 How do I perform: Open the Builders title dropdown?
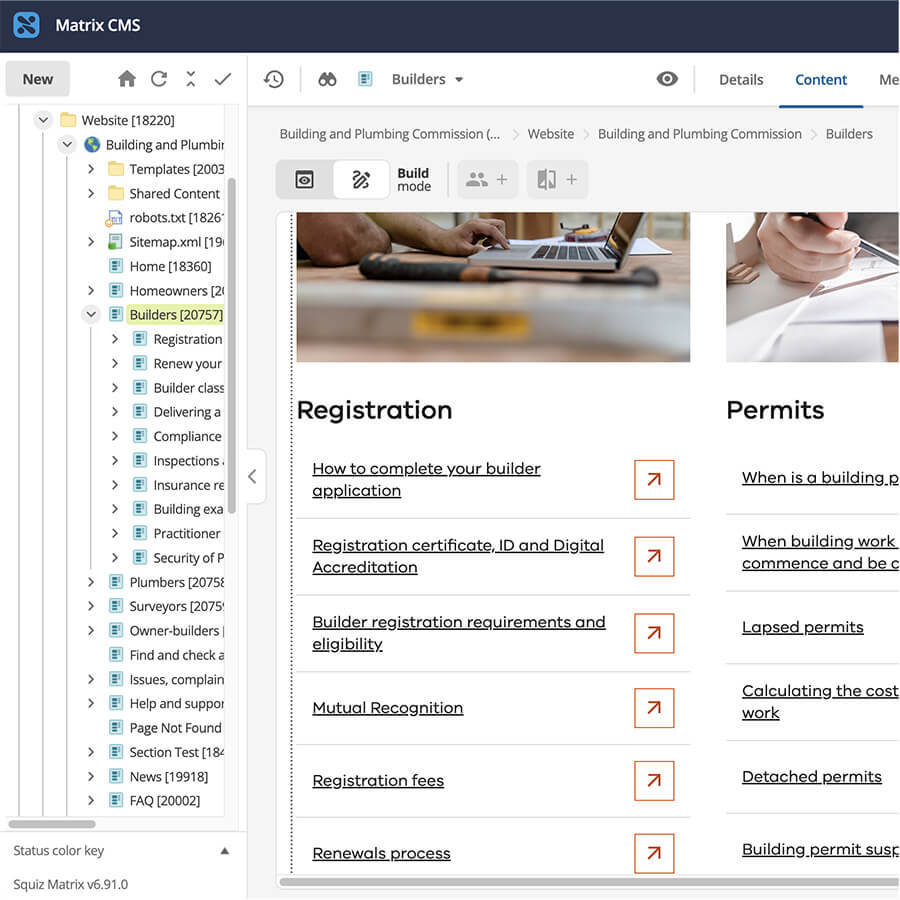[x=459, y=80]
